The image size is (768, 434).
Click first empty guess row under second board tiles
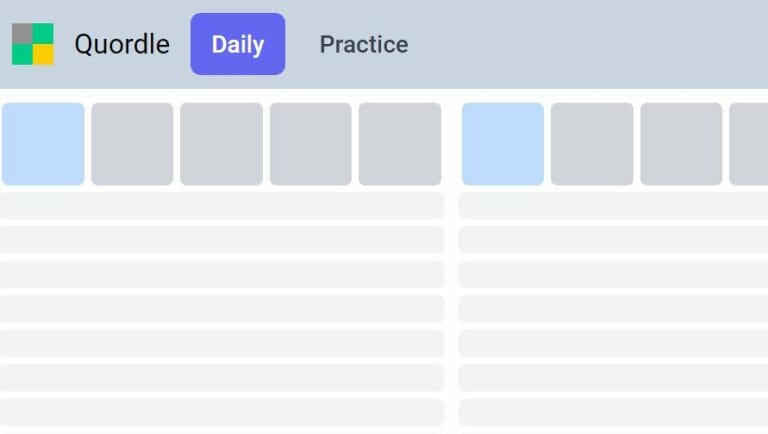pyautogui.click(x=613, y=206)
